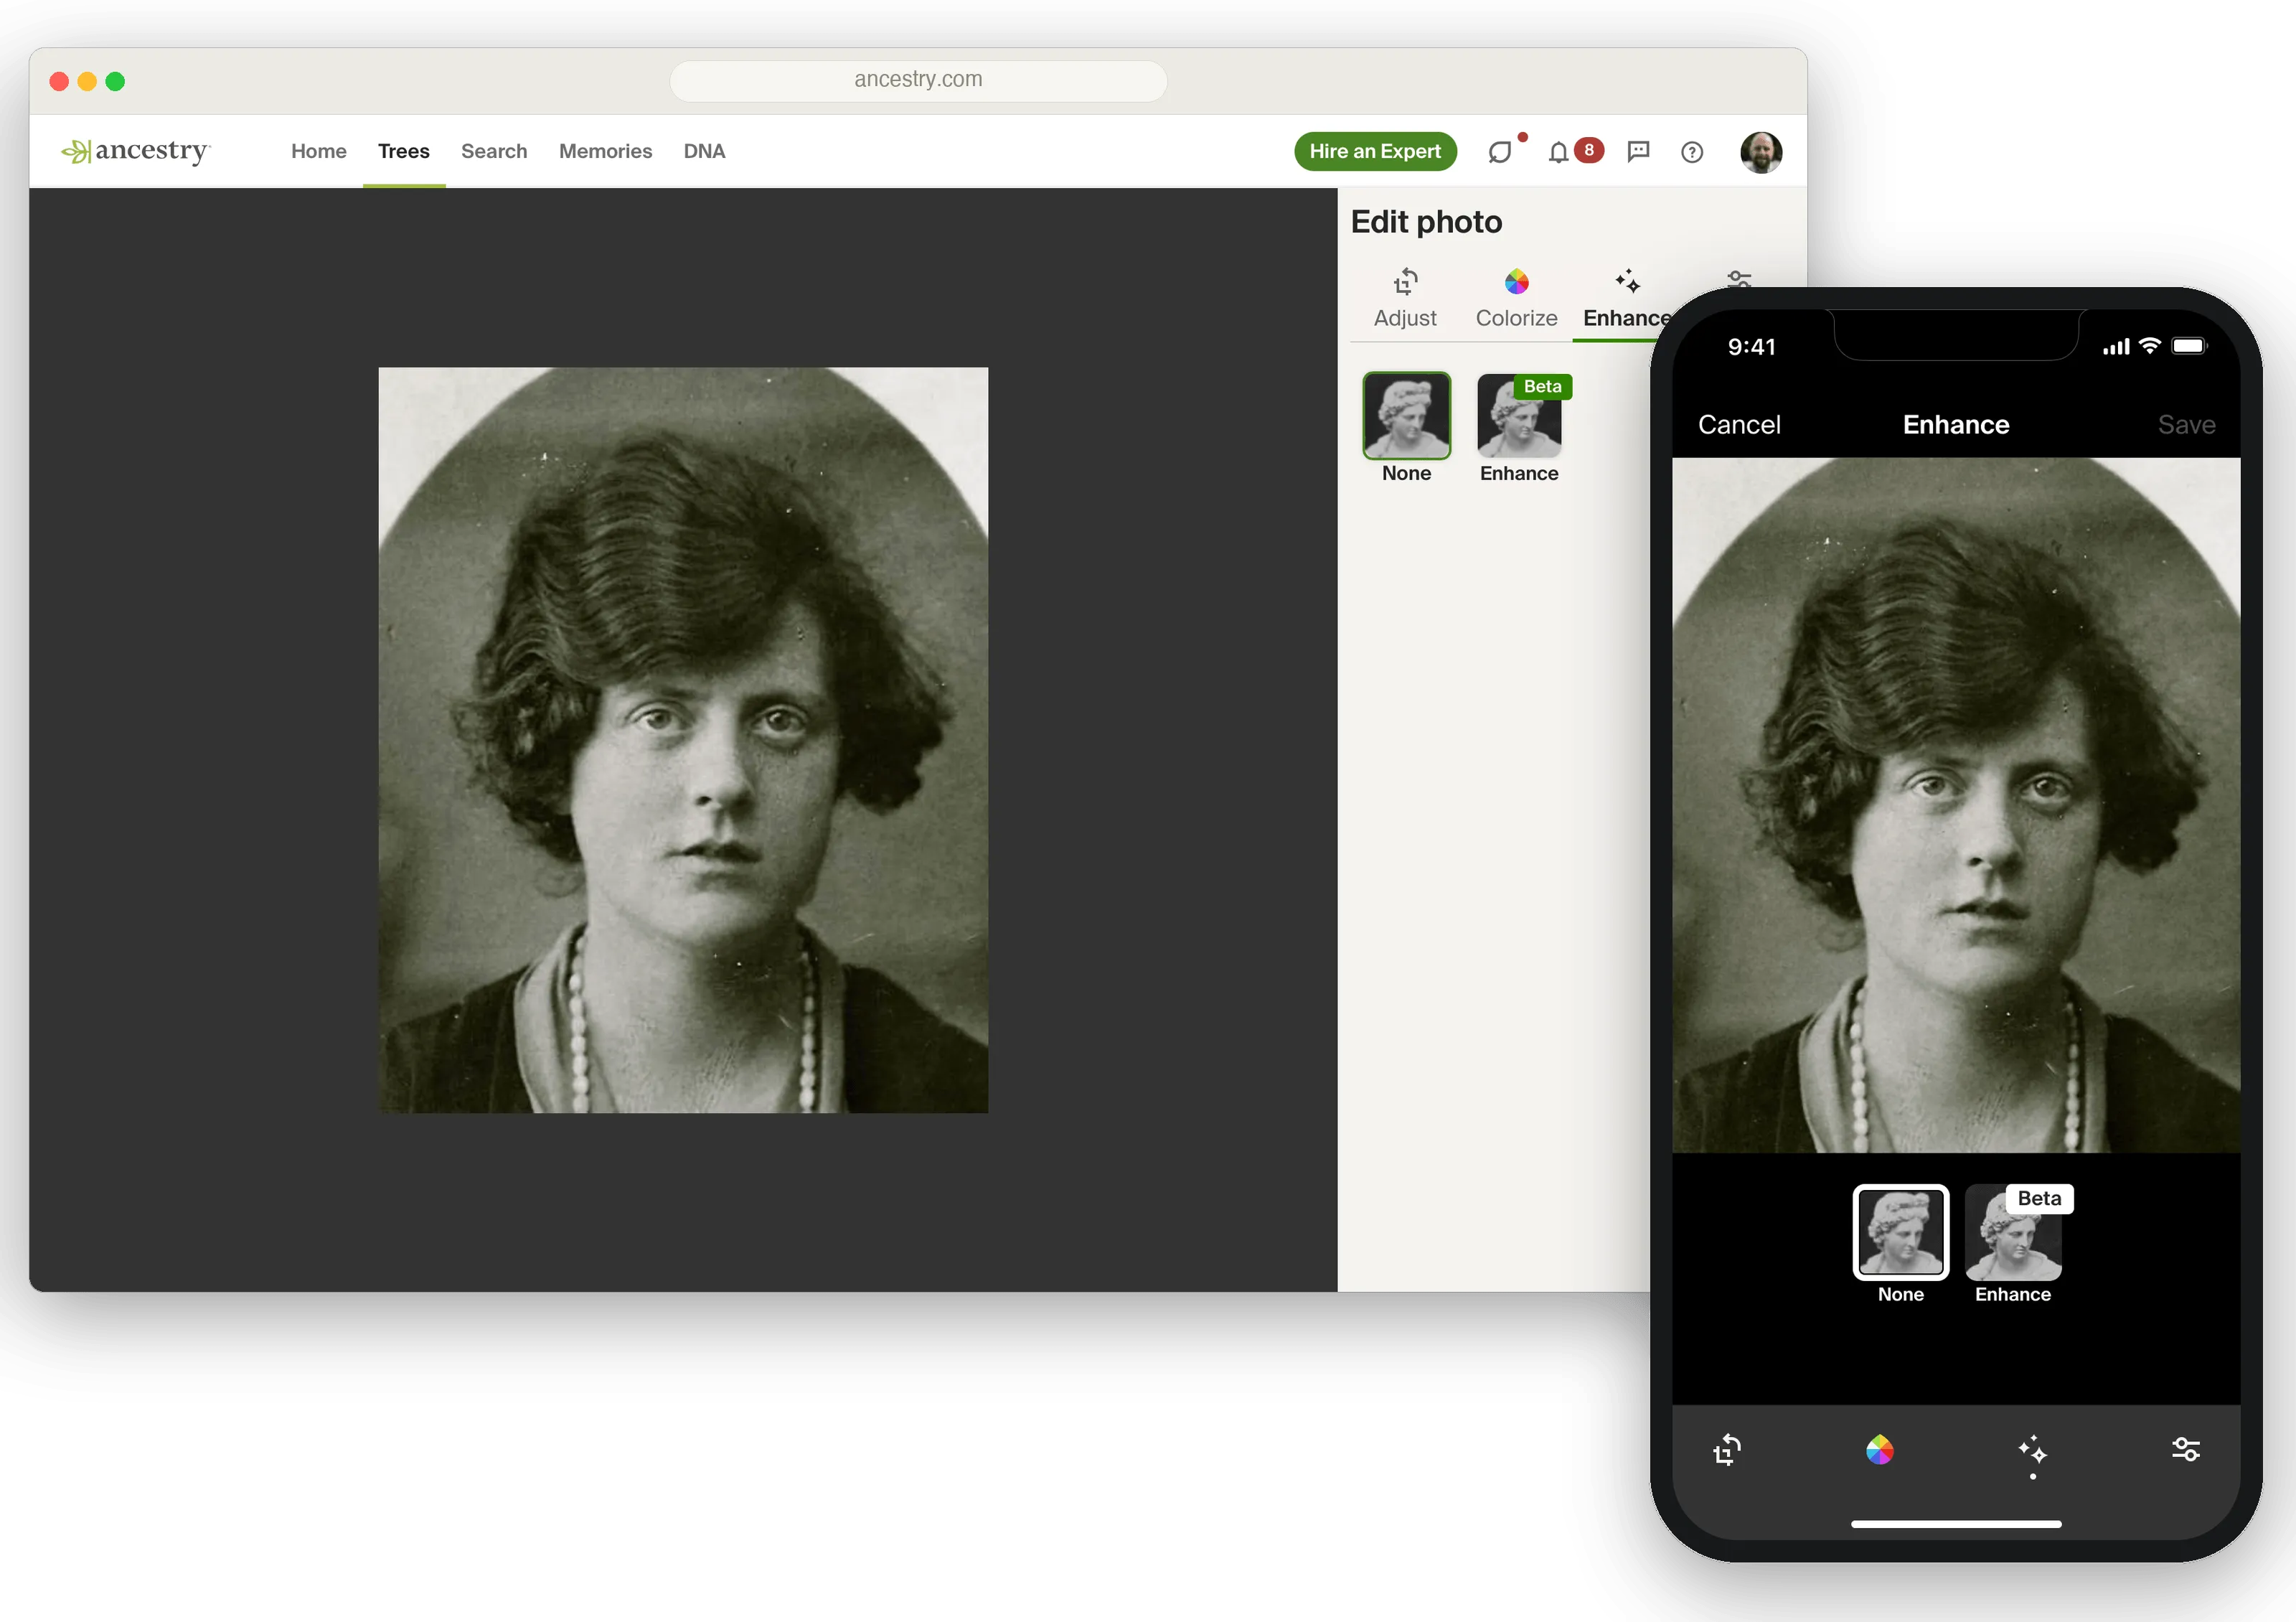Open the user profile avatar

(x=1761, y=152)
